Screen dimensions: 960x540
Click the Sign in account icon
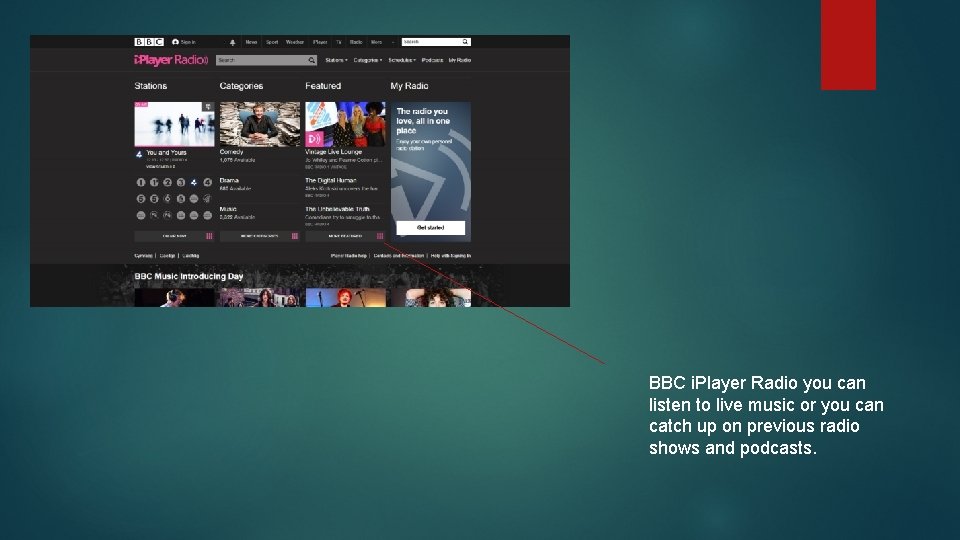click(x=175, y=42)
